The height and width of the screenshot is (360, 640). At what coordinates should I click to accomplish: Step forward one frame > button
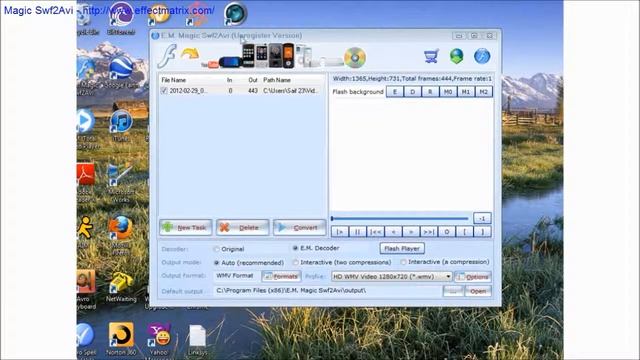(x=411, y=232)
